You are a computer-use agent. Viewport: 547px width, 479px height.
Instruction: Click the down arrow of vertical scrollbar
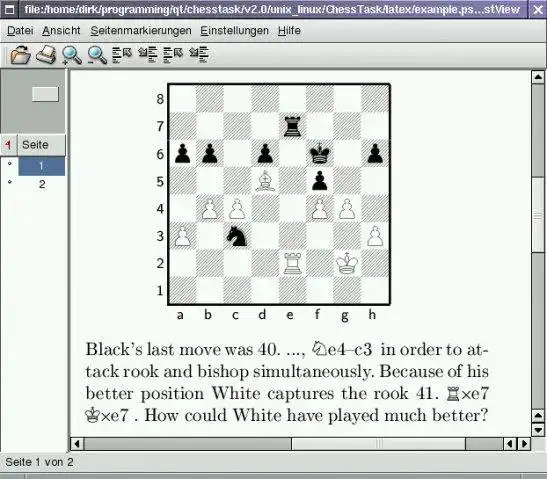pos(538,429)
